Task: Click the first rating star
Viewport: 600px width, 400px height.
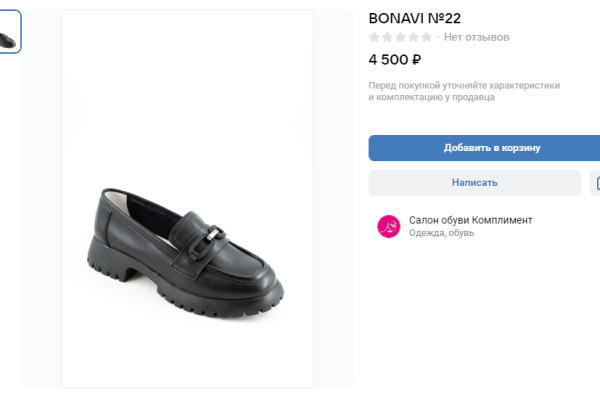Action: point(375,37)
